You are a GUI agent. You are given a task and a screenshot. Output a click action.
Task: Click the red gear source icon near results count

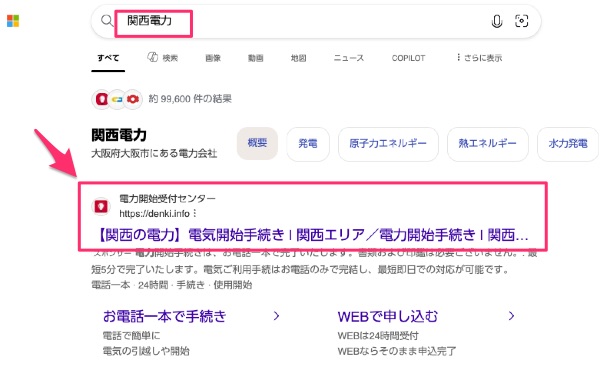(x=133, y=99)
